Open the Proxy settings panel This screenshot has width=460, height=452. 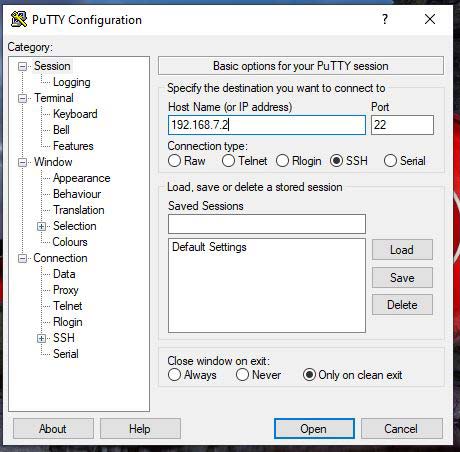(x=66, y=290)
